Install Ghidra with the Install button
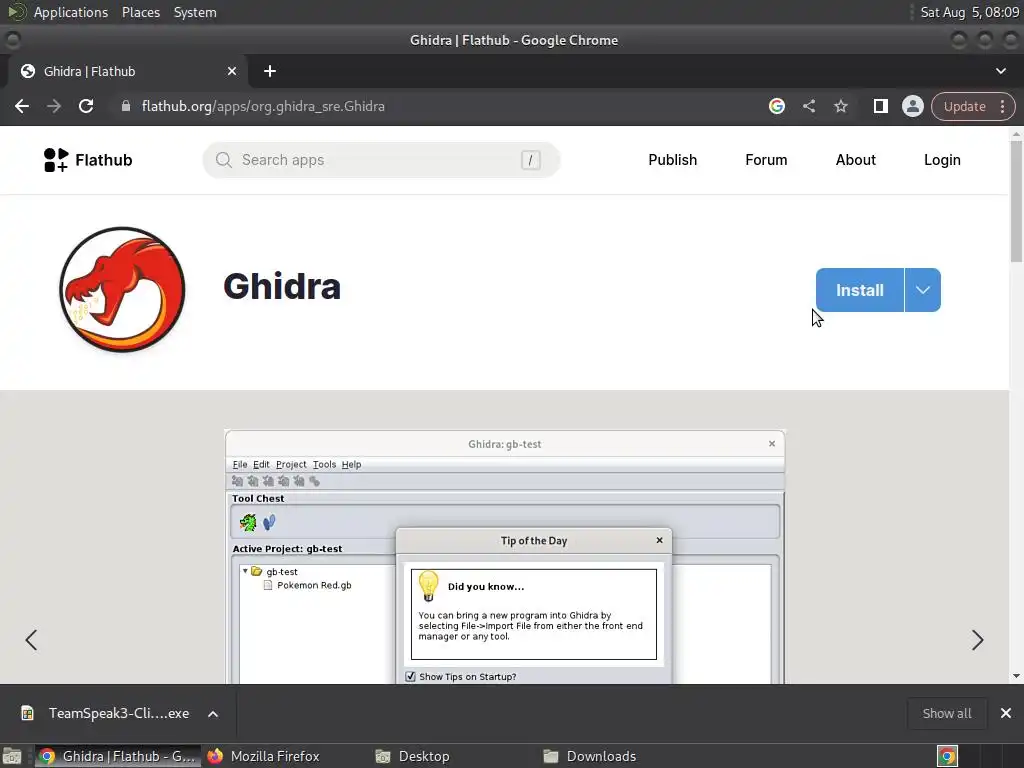 pyautogui.click(x=859, y=290)
